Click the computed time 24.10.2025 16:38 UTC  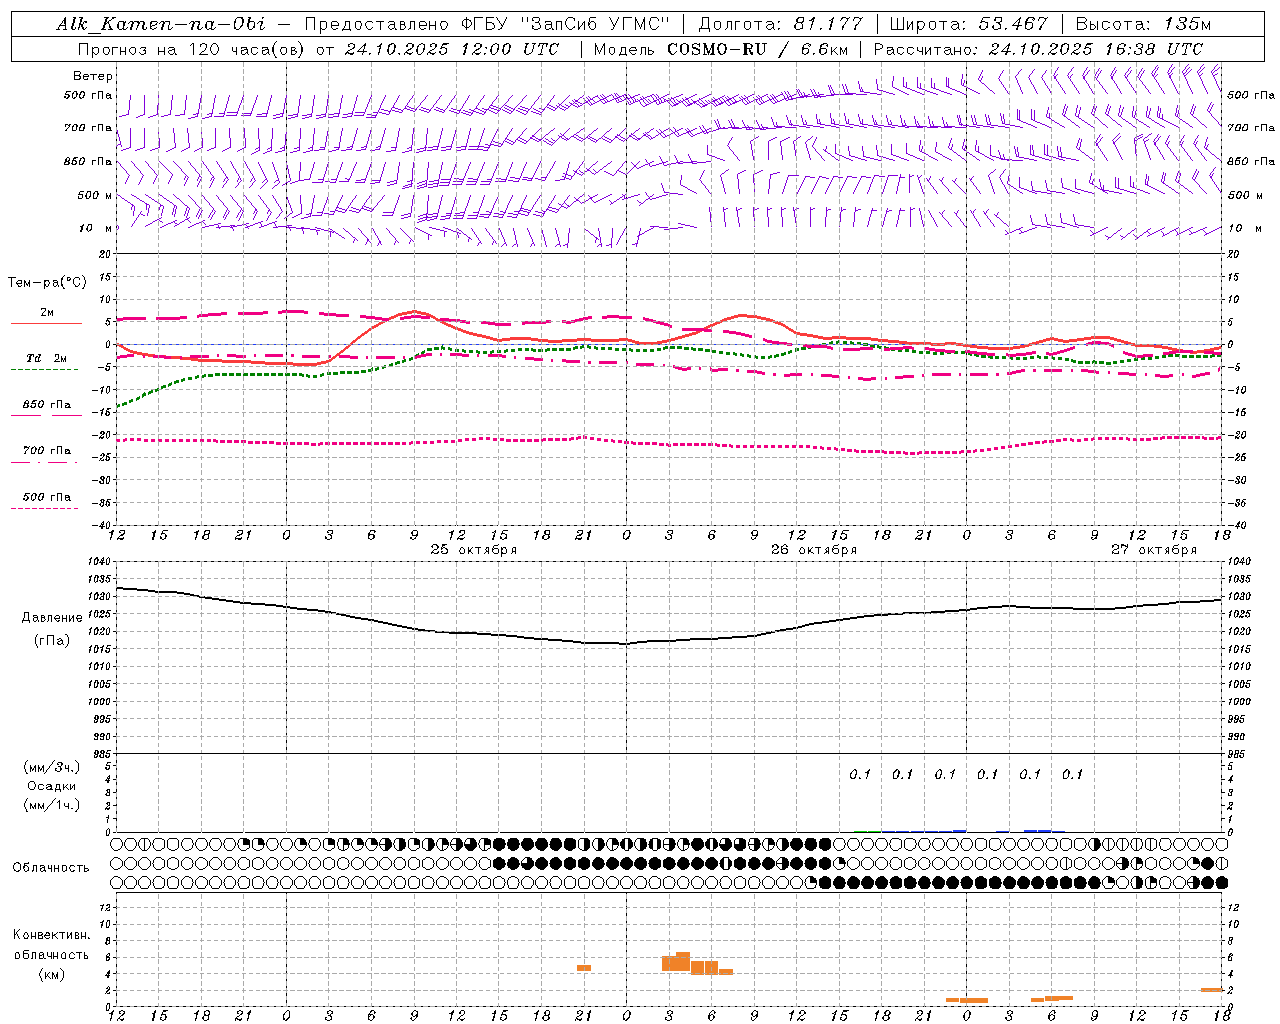click(1095, 49)
